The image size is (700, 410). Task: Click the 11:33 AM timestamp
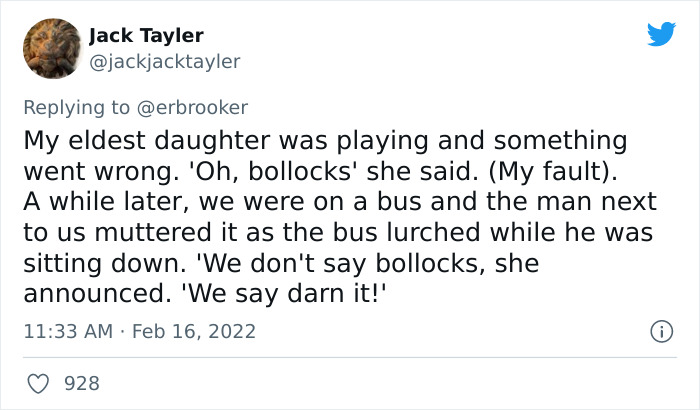pyautogui.click(x=65, y=331)
